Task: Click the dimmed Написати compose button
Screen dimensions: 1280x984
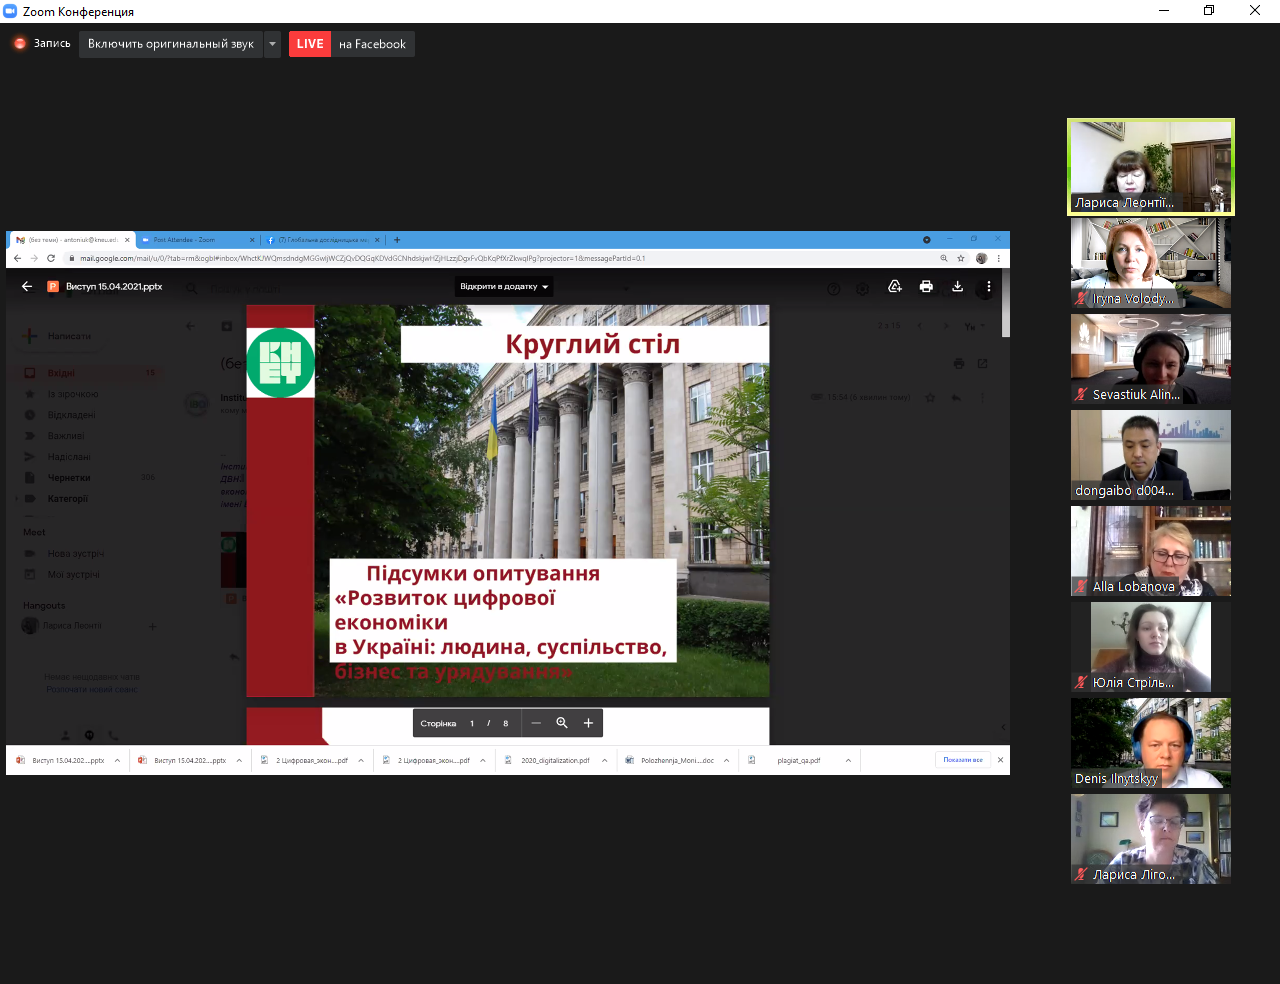Action: click(x=60, y=336)
